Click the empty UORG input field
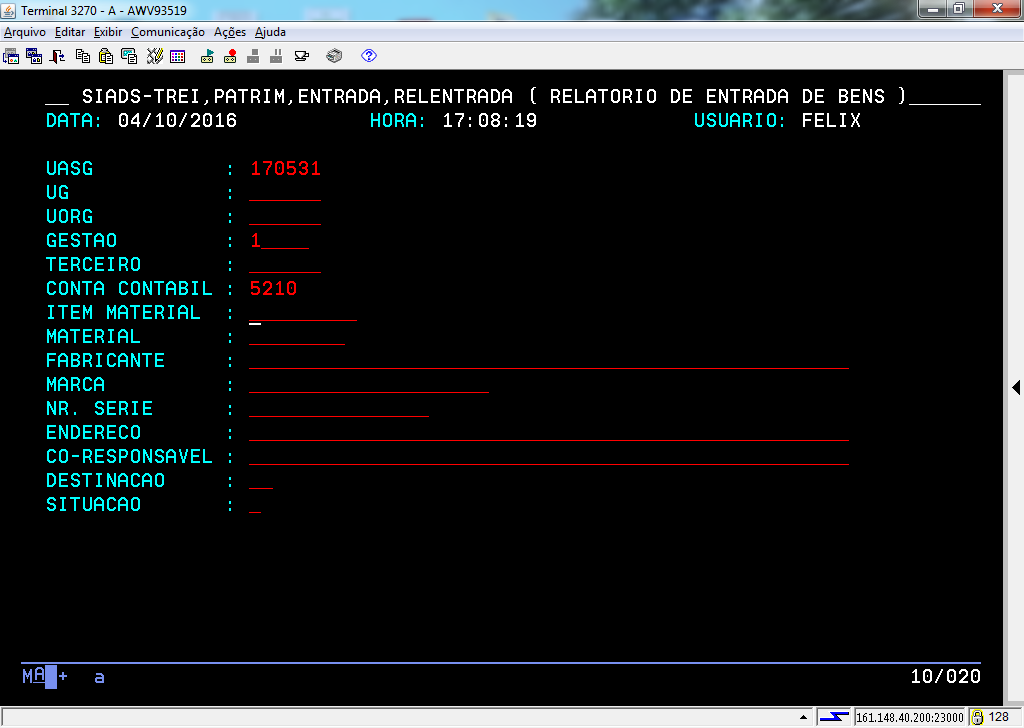The width and height of the screenshot is (1024, 728). tap(285, 217)
